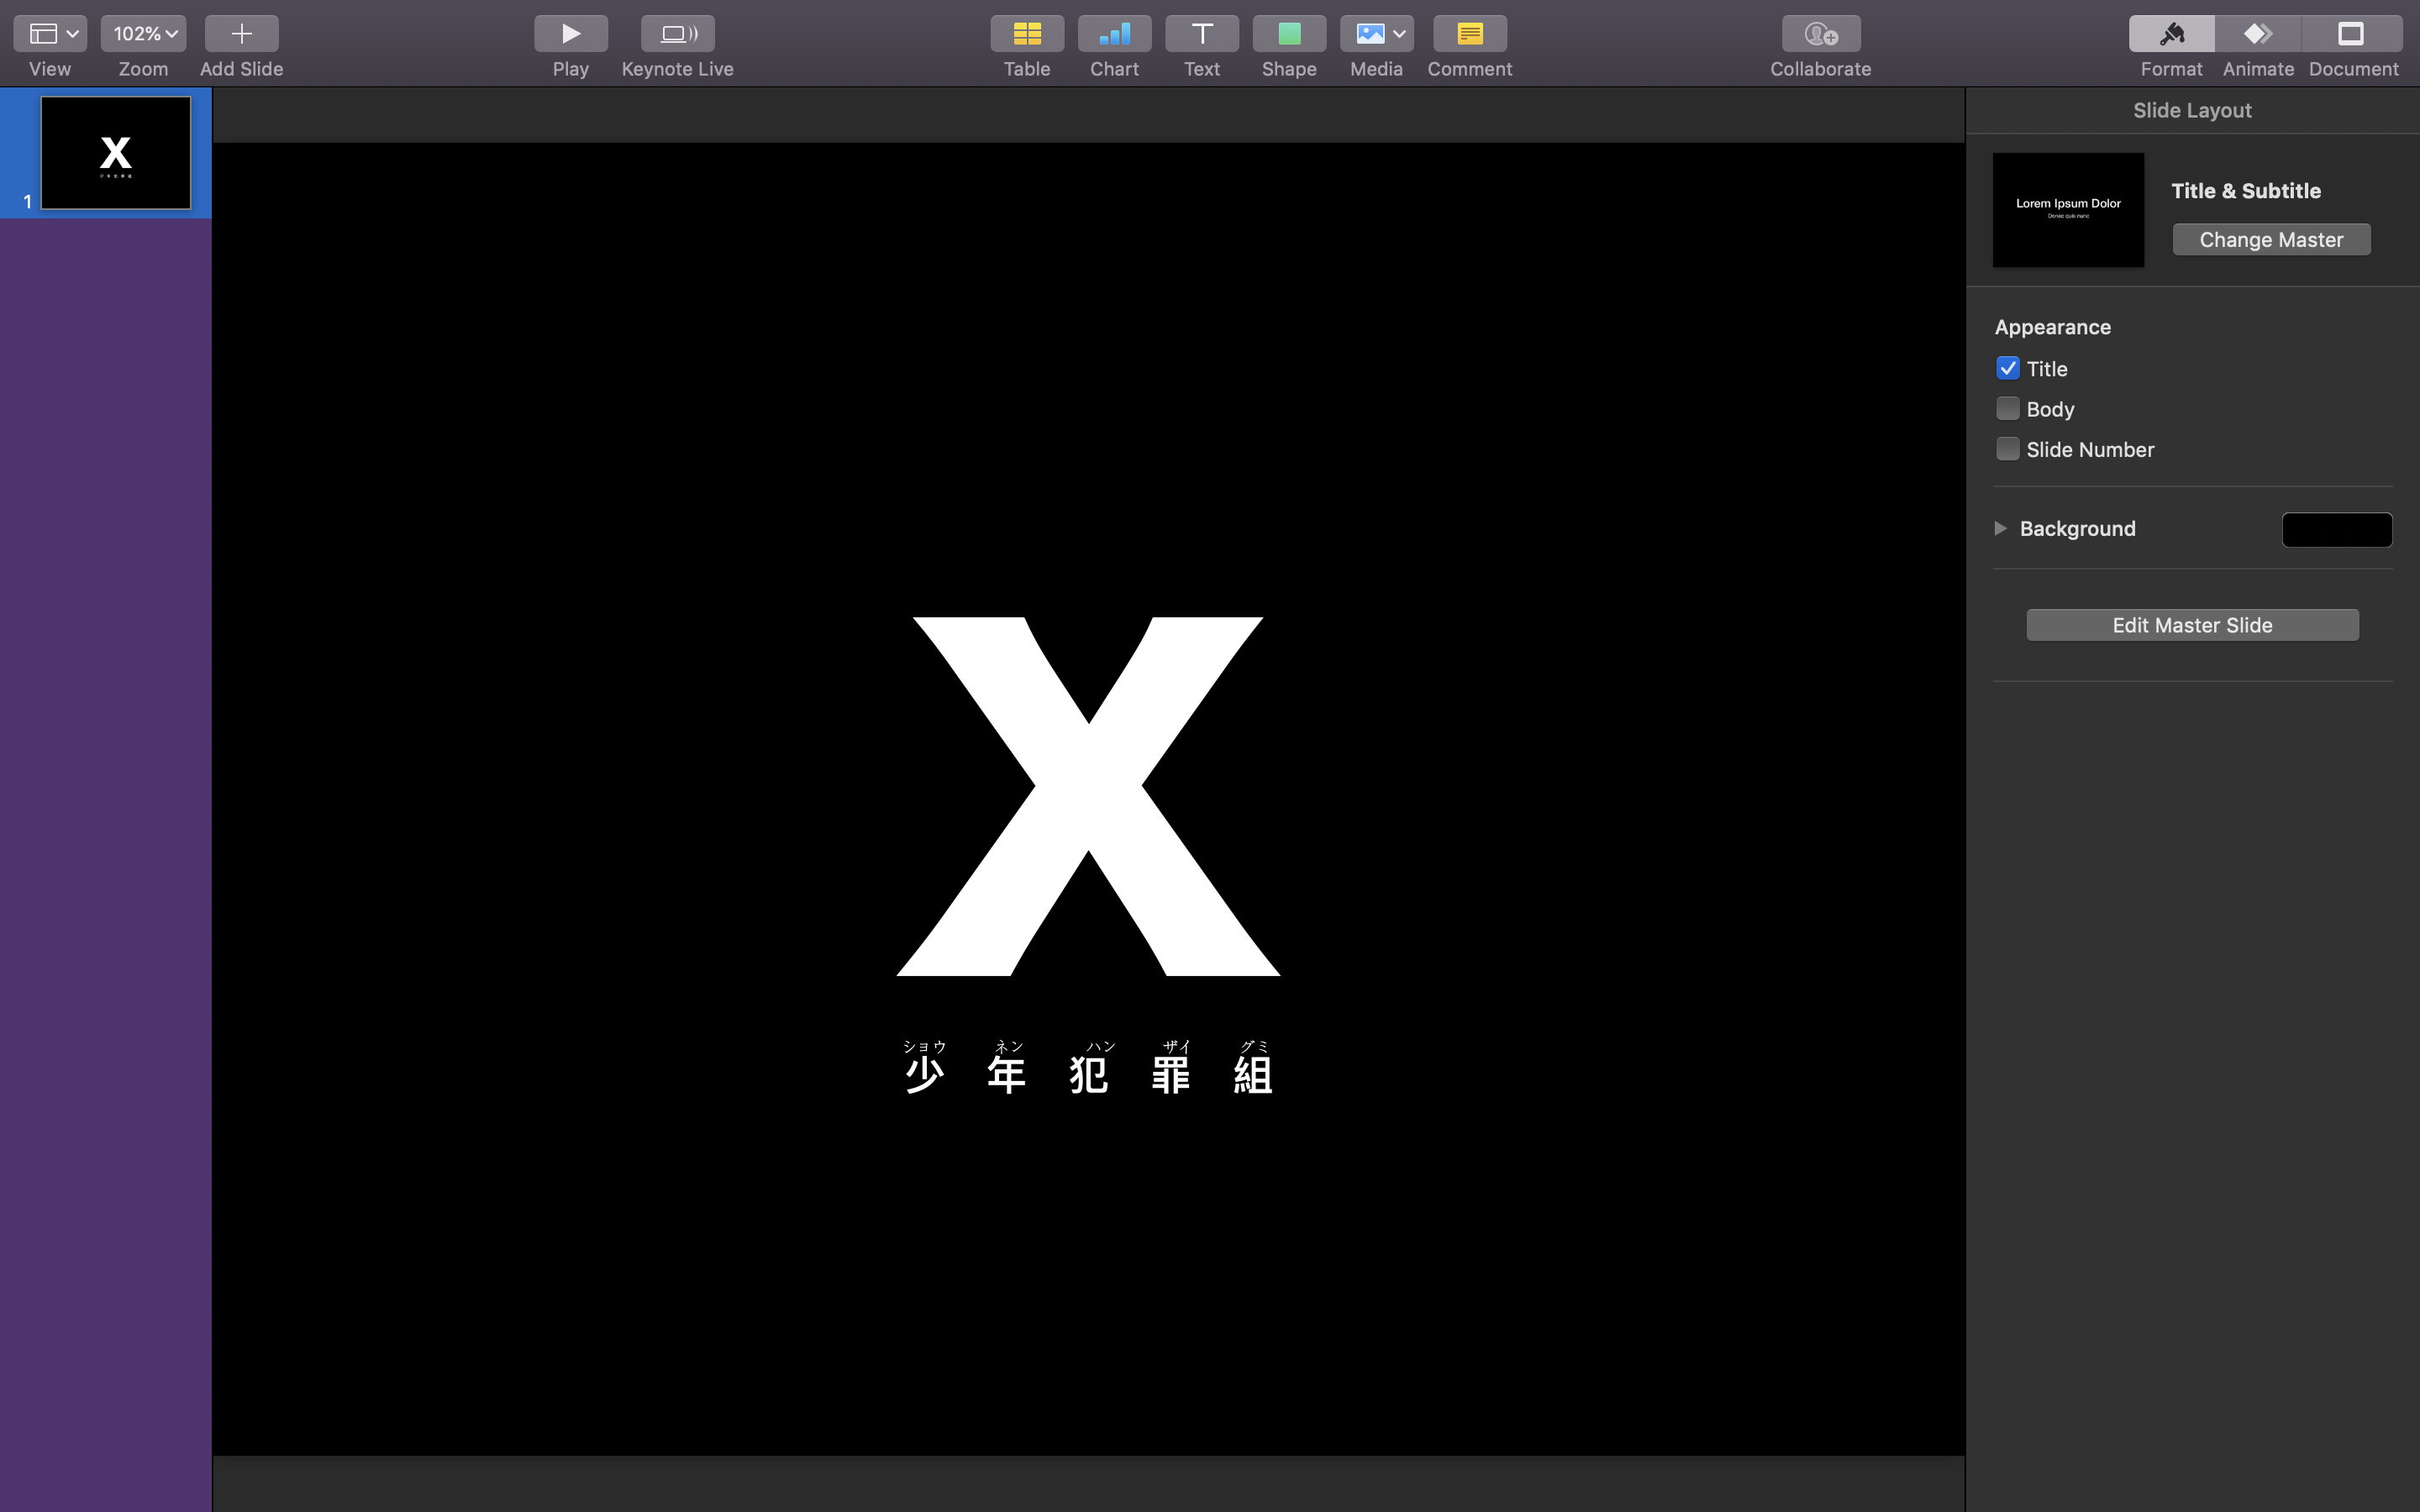2420x1512 pixels.
Task: Switch to the Animate inspector tab
Action: coord(2258,33)
